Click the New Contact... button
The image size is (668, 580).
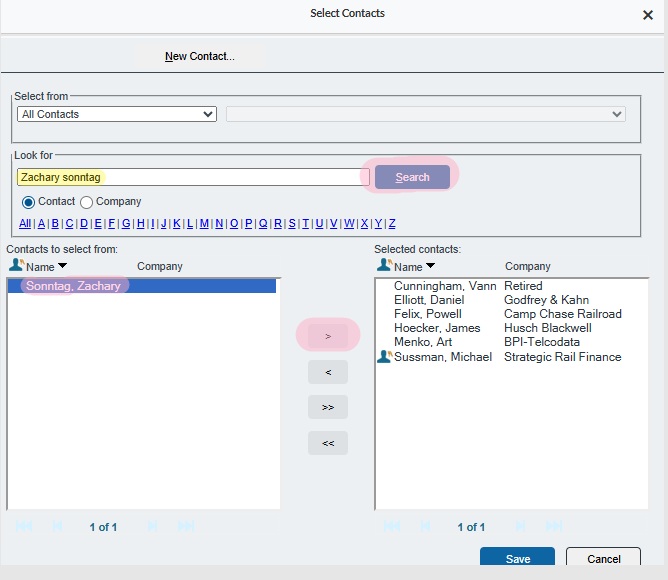(200, 56)
